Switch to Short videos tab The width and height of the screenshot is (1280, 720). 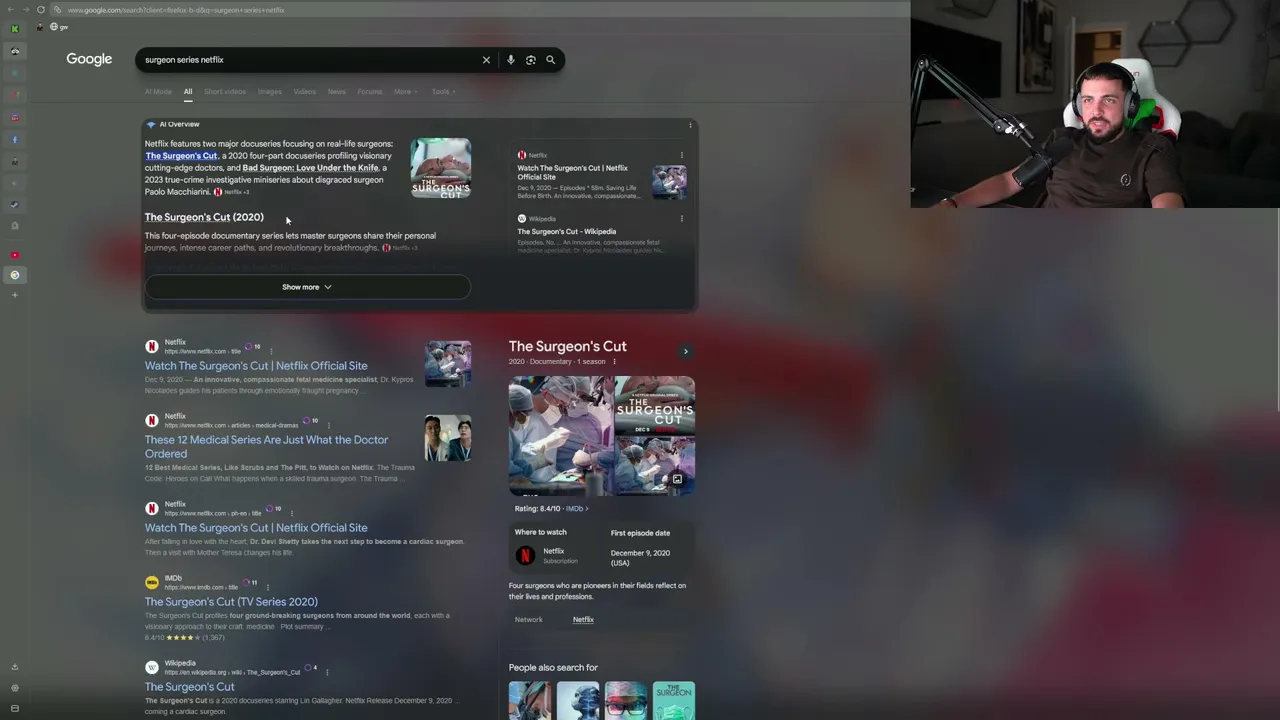coord(225,92)
